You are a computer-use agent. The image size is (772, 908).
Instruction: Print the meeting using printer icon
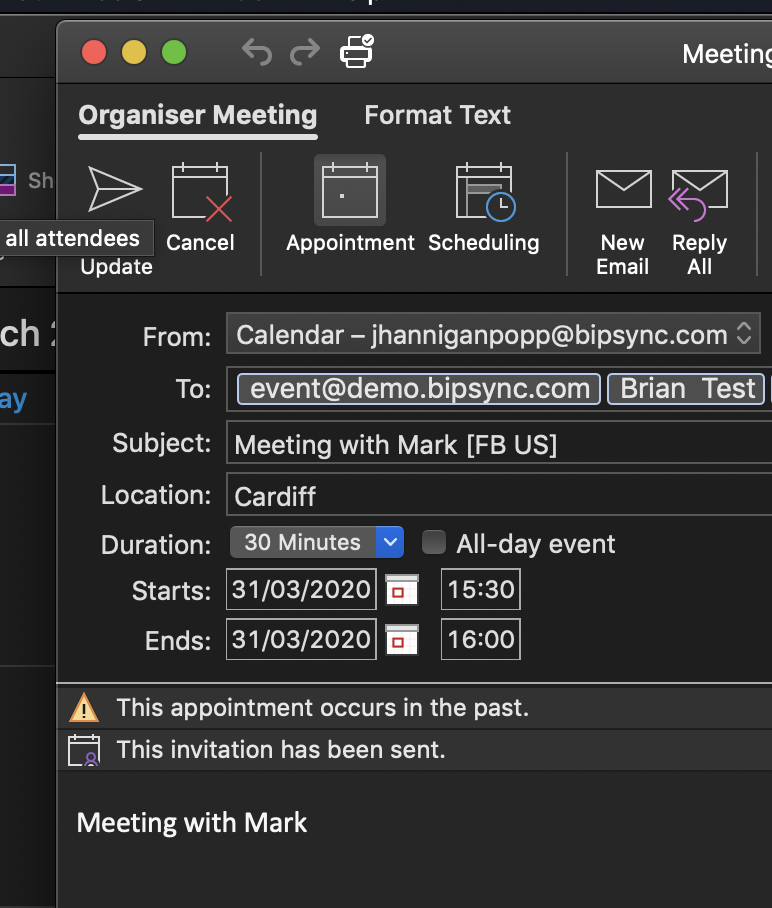pos(356,51)
